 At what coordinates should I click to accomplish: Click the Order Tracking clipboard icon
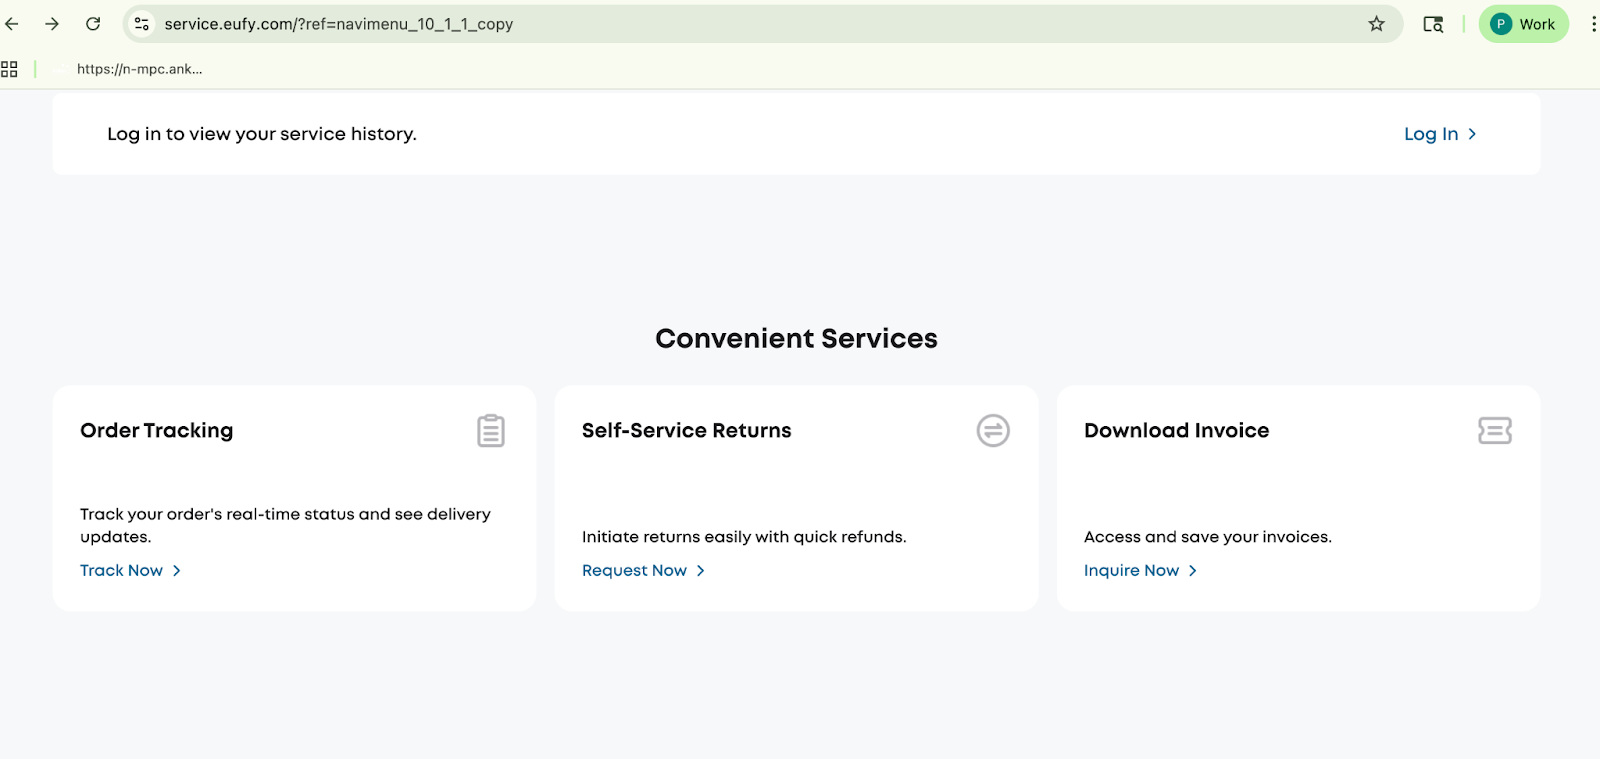pyautogui.click(x=491, y=431)
